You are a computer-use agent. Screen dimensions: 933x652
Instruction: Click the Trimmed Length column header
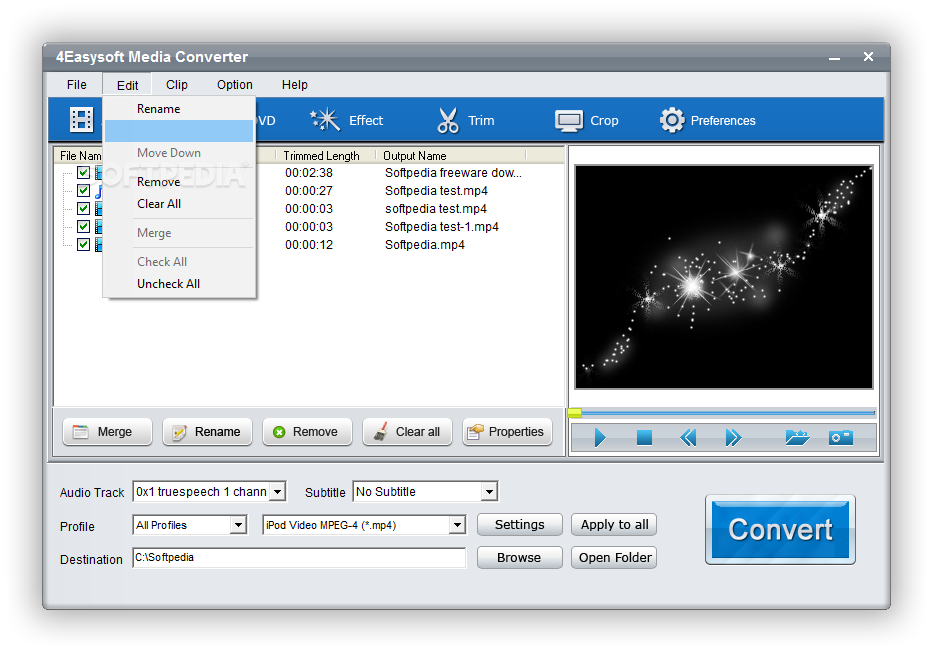[x=325, y=156]
